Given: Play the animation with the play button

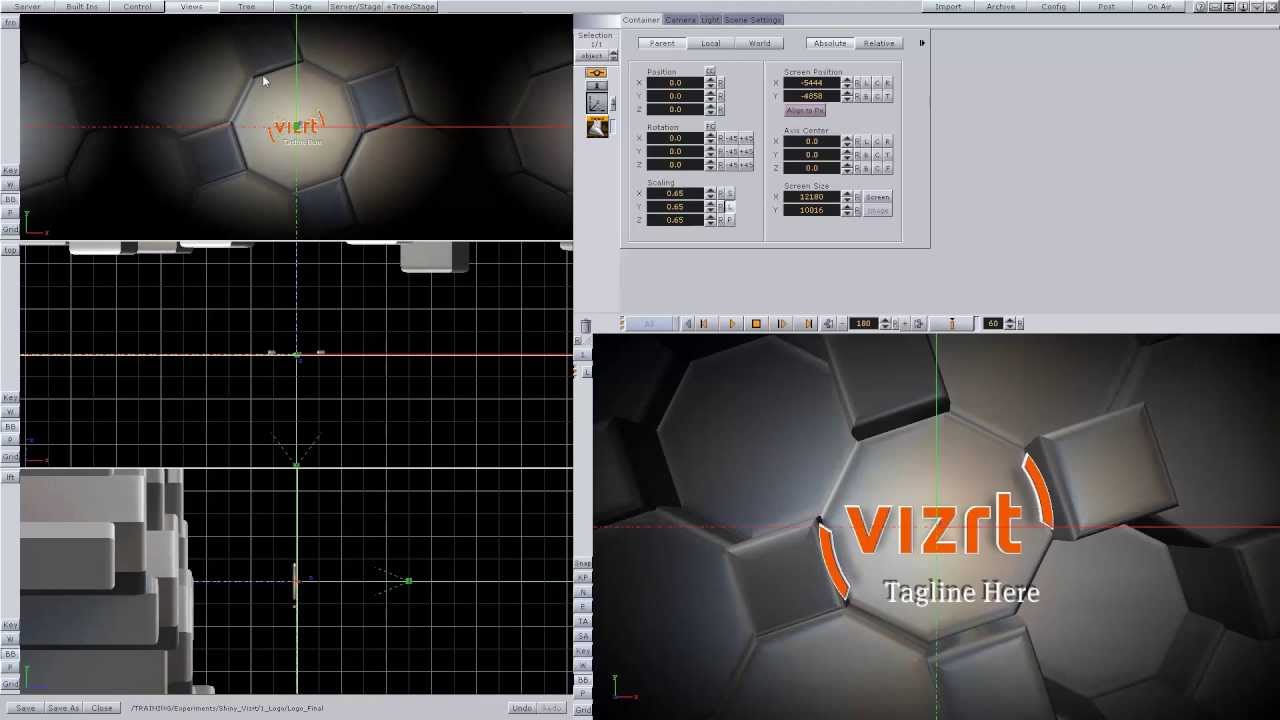Looking at the screenshot, I should point(732,324).
